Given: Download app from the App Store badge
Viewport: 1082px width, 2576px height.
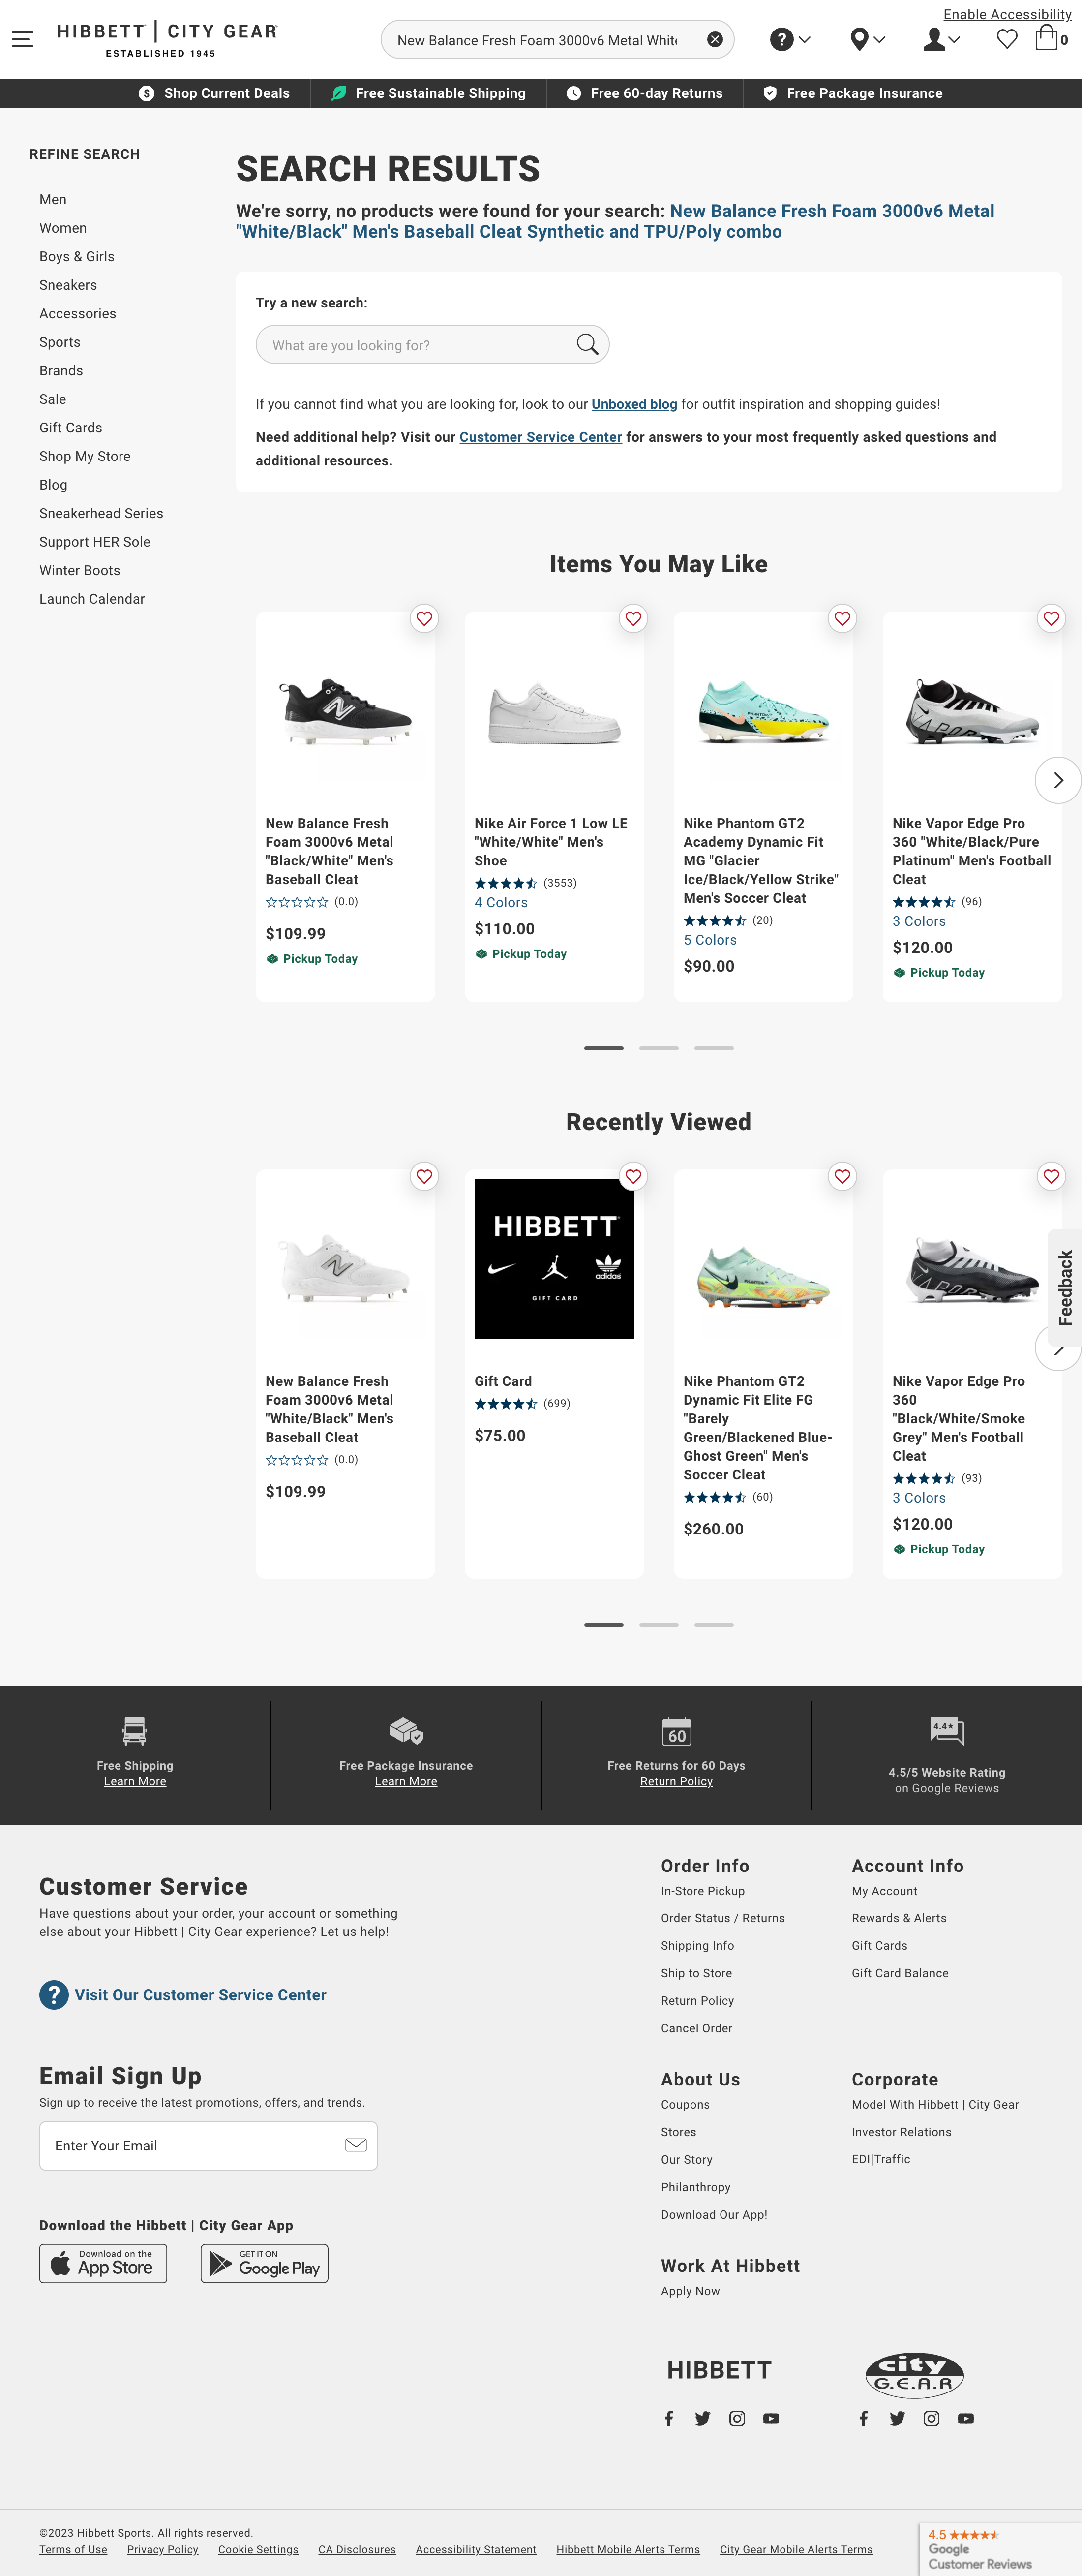Looking at the screenshot, I should tap(103, 2264).
